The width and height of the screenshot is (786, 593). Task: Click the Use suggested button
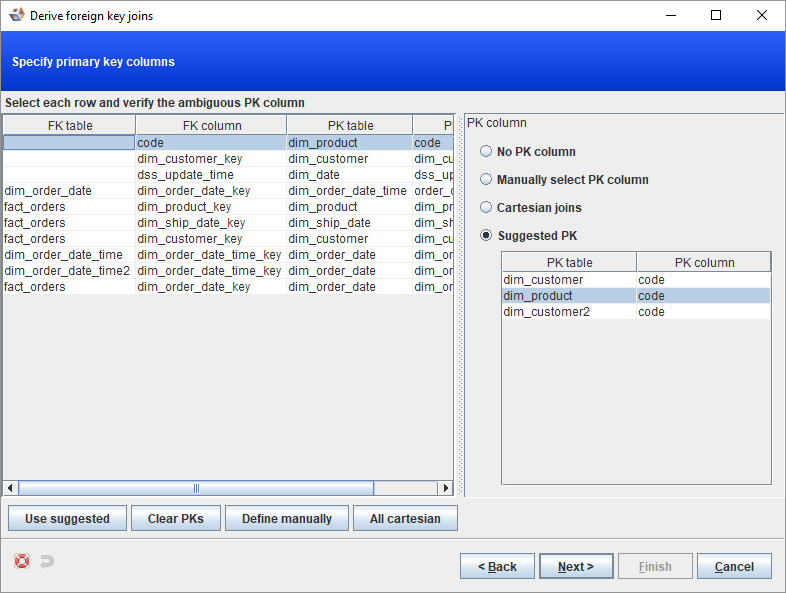click(67, 518)
